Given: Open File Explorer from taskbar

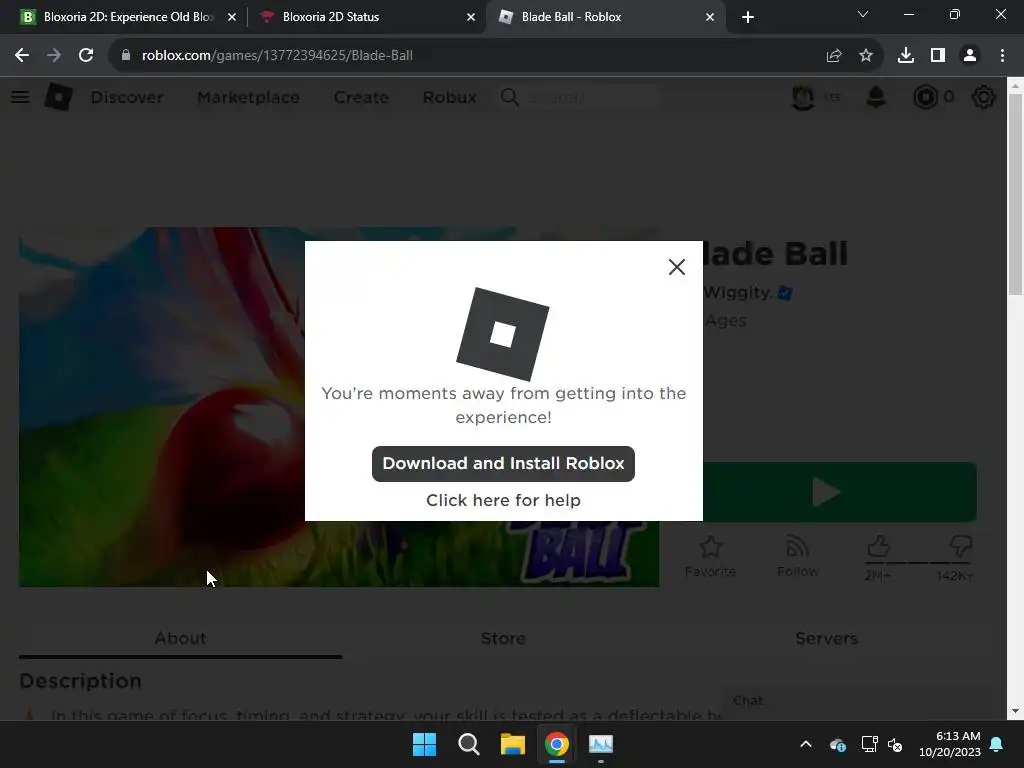Looking at the screenshot, I should (x=513, y=744).
